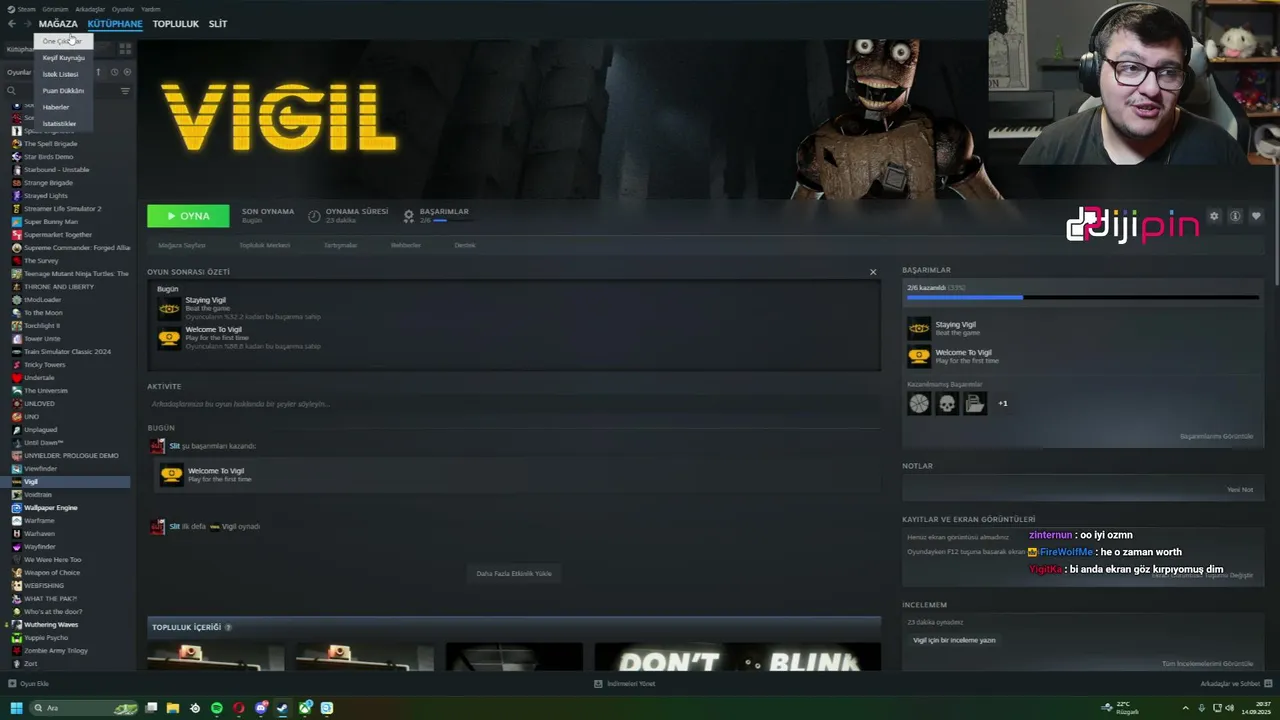
Task: Click the achievements progress bar
Action: point(1082,297)
